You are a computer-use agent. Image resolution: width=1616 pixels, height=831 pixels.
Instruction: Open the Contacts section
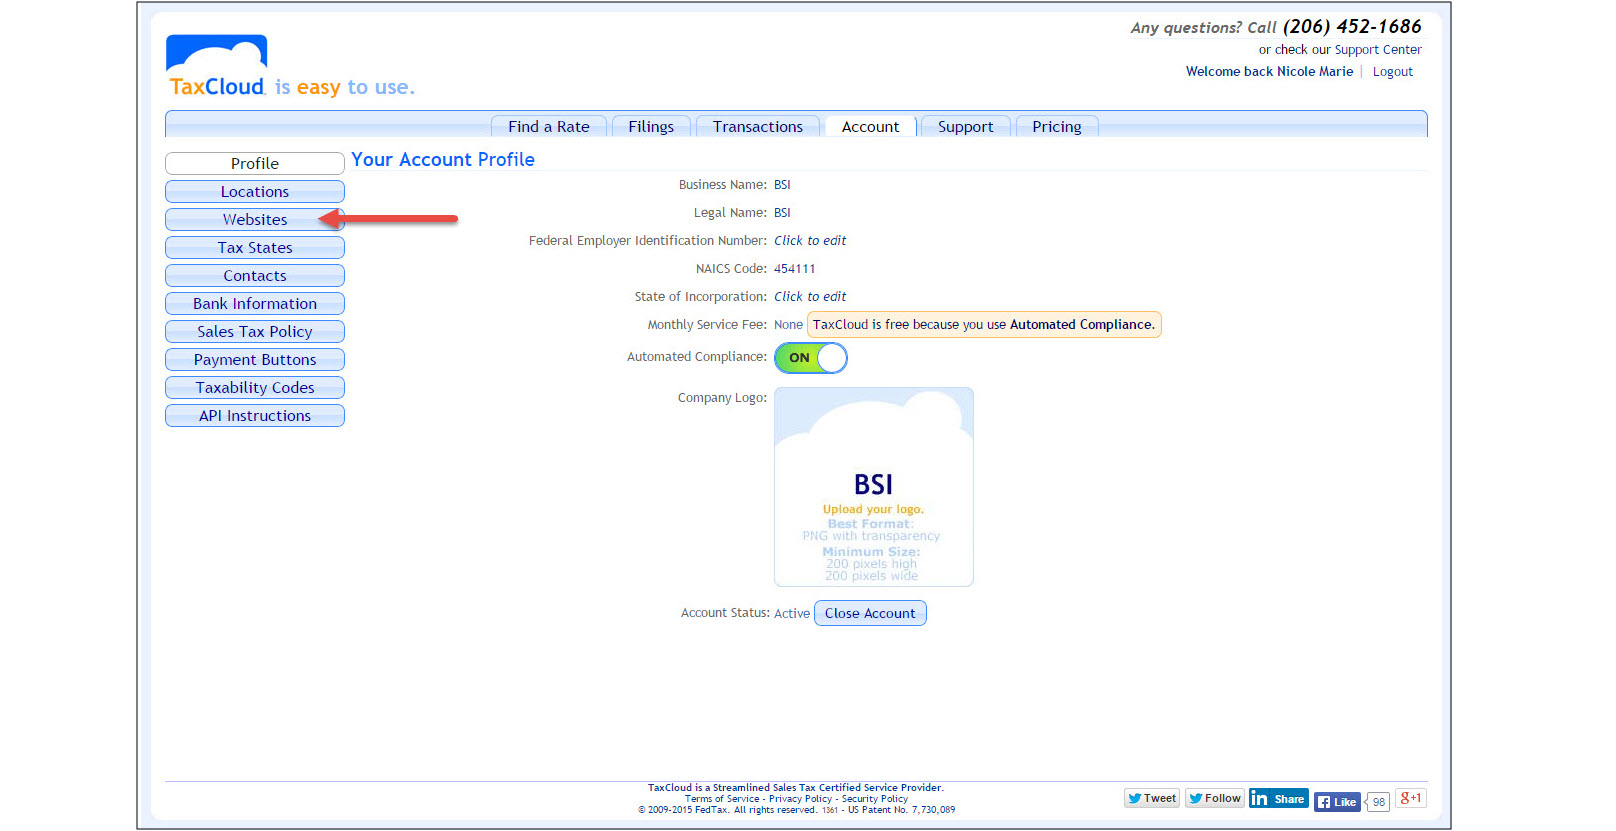point(255,275)
